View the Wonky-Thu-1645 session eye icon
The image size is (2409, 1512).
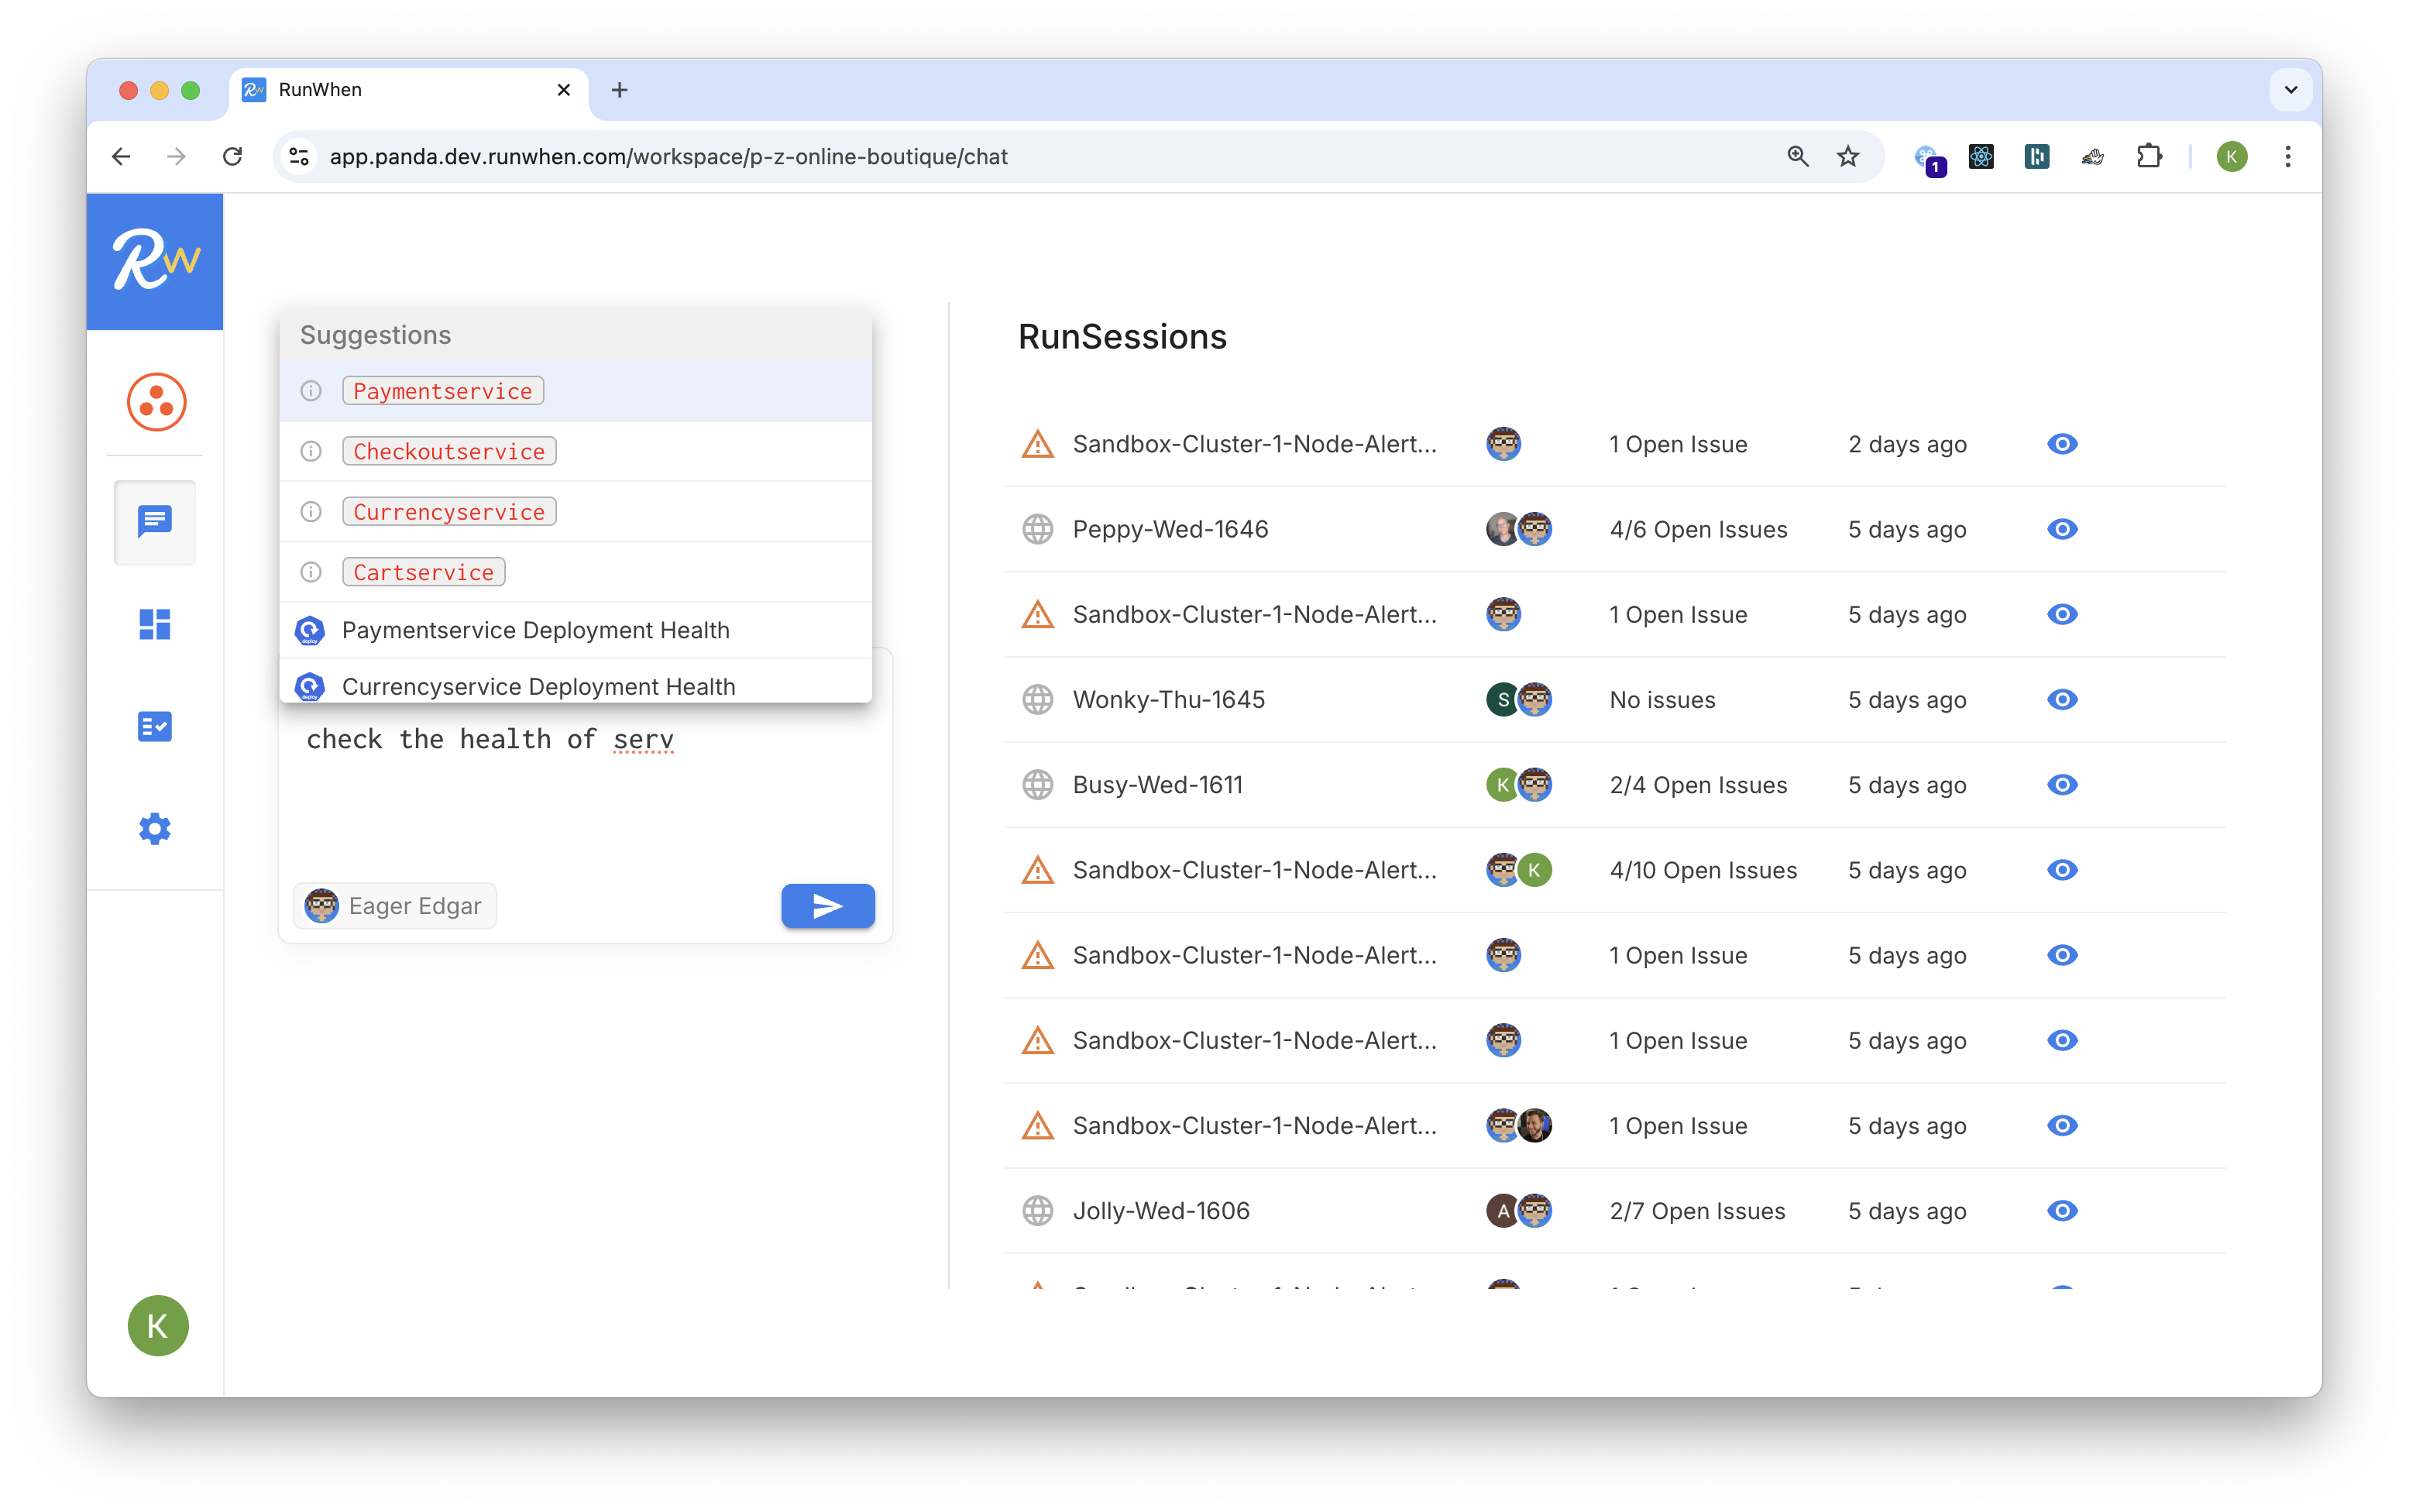(2062, 699)
